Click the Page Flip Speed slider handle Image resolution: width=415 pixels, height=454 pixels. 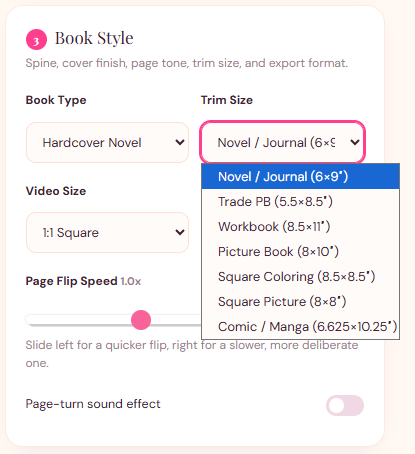[x=141, y=320]
